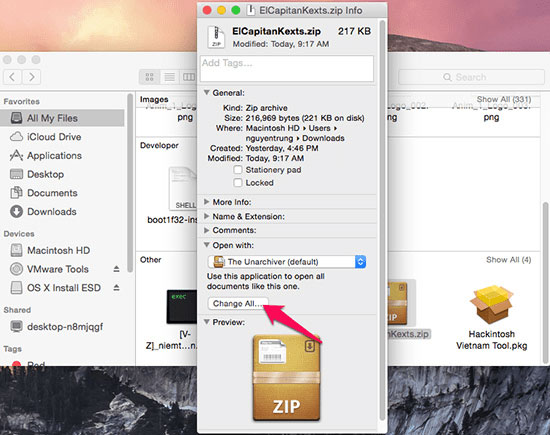Eject OS X Install ESD volume

point(116,288)
